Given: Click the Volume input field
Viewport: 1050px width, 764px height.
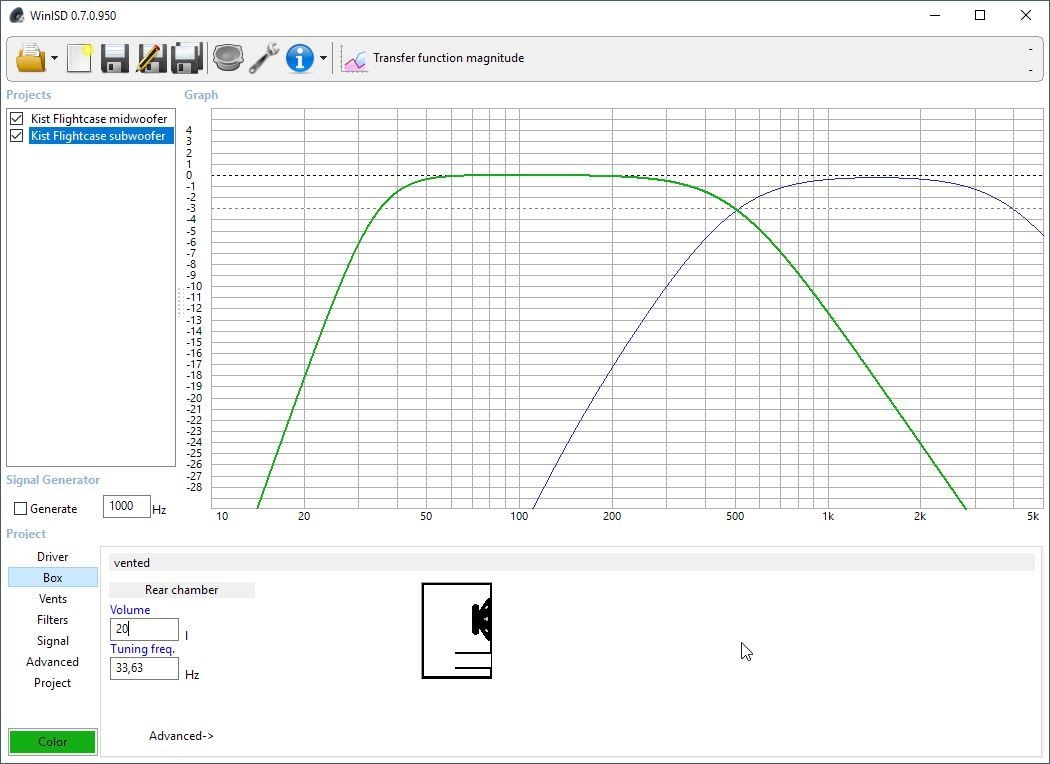Looking at the screenshot, I should click(x=144, y=629).
